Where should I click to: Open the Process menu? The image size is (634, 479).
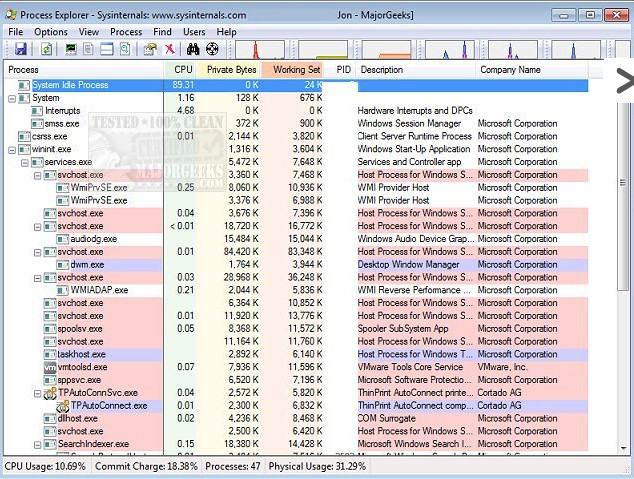(126, 32)
